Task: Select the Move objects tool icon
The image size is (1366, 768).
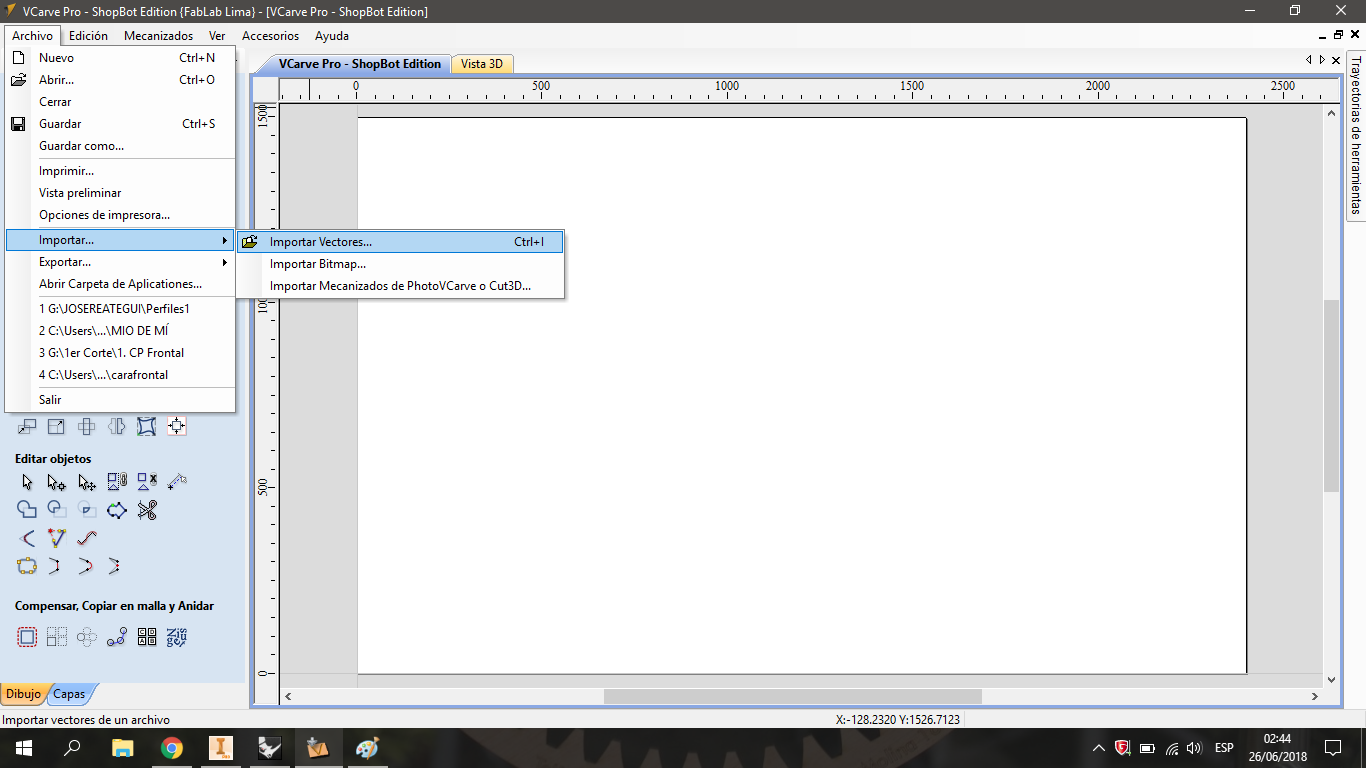Action: (27, 427)
